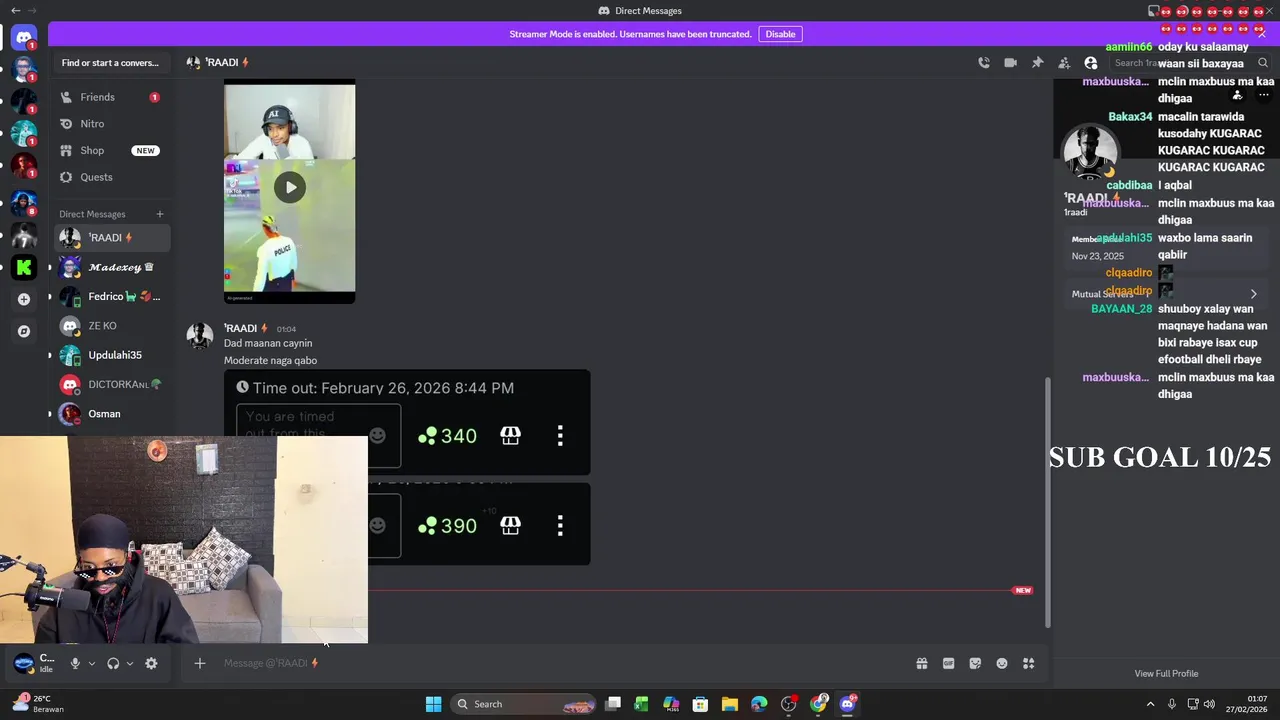Open DM with Fedrico
Screen dimensions: 1280x720
click(111, 296)
